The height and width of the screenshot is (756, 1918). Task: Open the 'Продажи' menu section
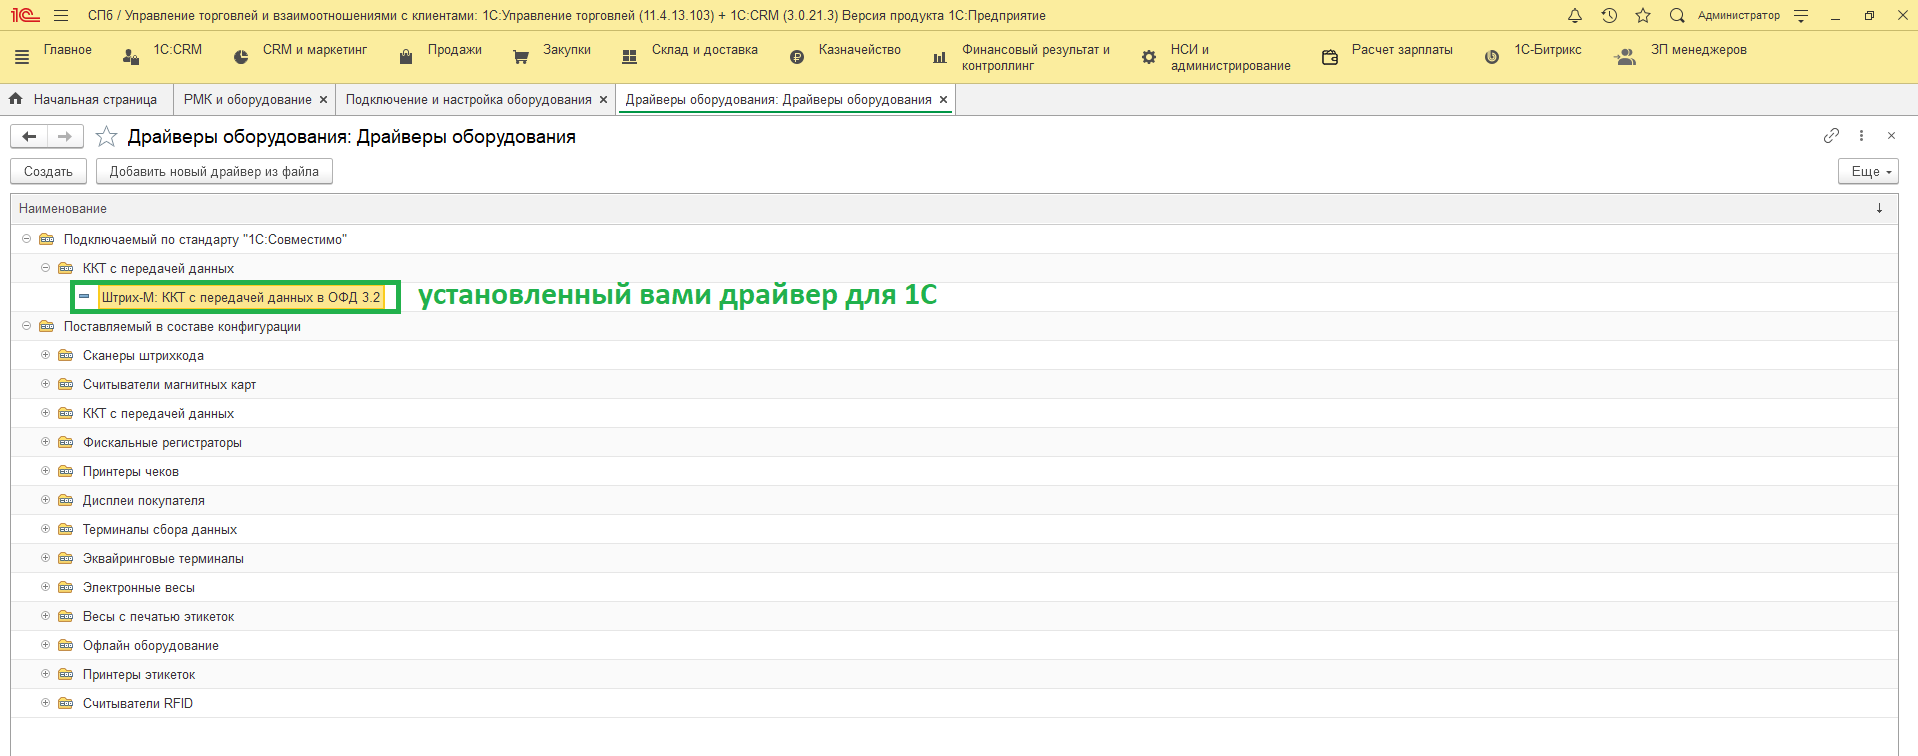pos(454,50)
